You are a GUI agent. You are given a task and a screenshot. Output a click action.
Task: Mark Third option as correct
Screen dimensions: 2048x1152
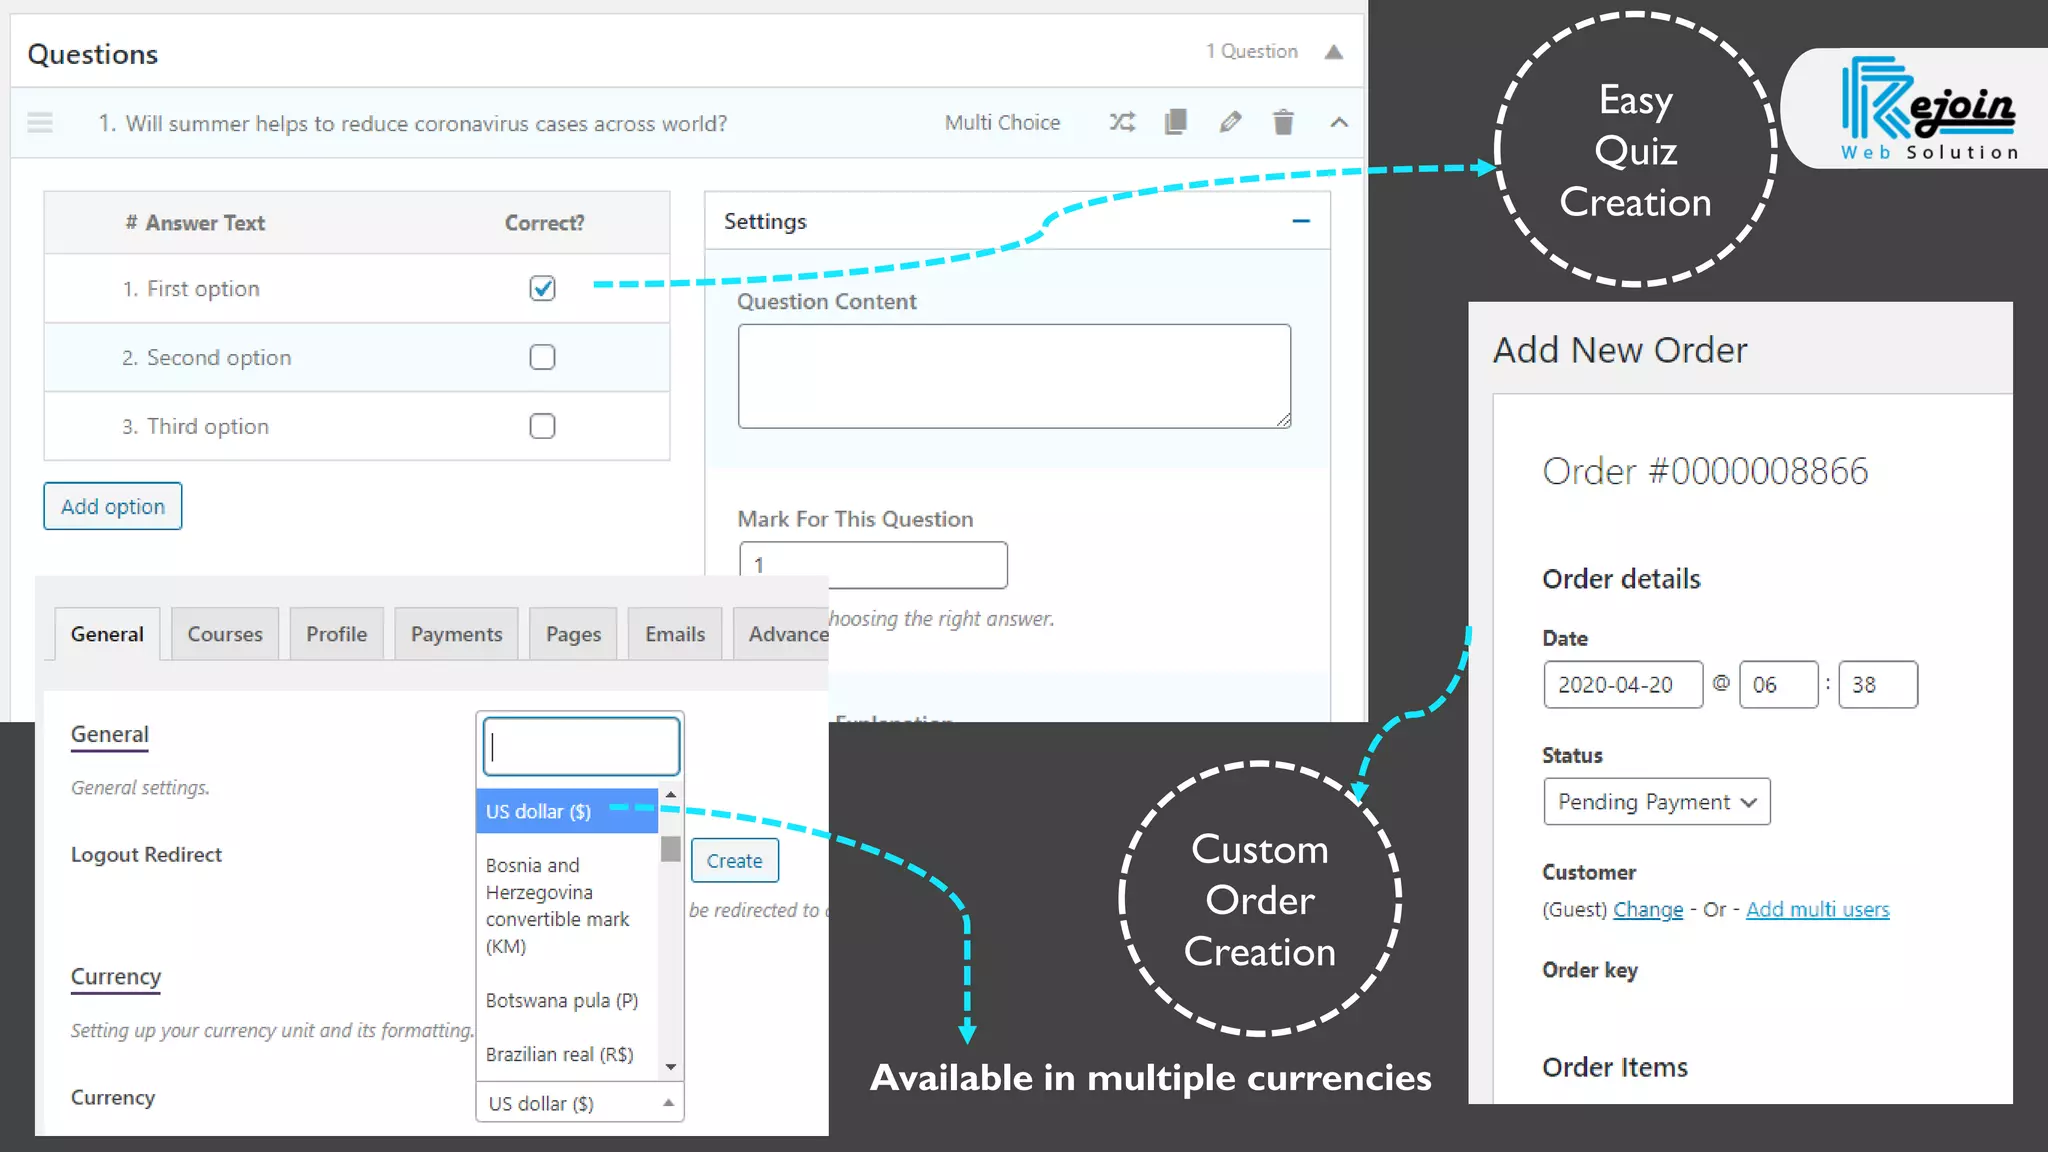542,426
